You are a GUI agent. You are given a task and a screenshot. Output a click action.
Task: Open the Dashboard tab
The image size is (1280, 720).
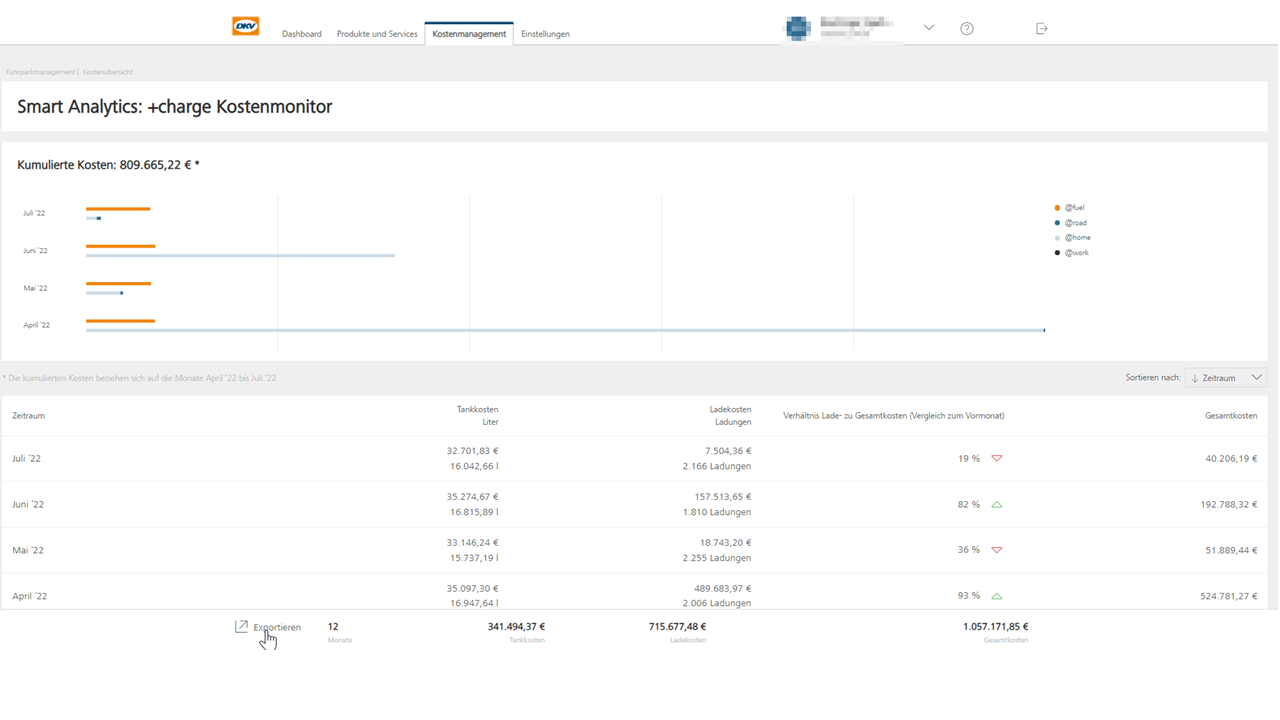coord(302,34)
